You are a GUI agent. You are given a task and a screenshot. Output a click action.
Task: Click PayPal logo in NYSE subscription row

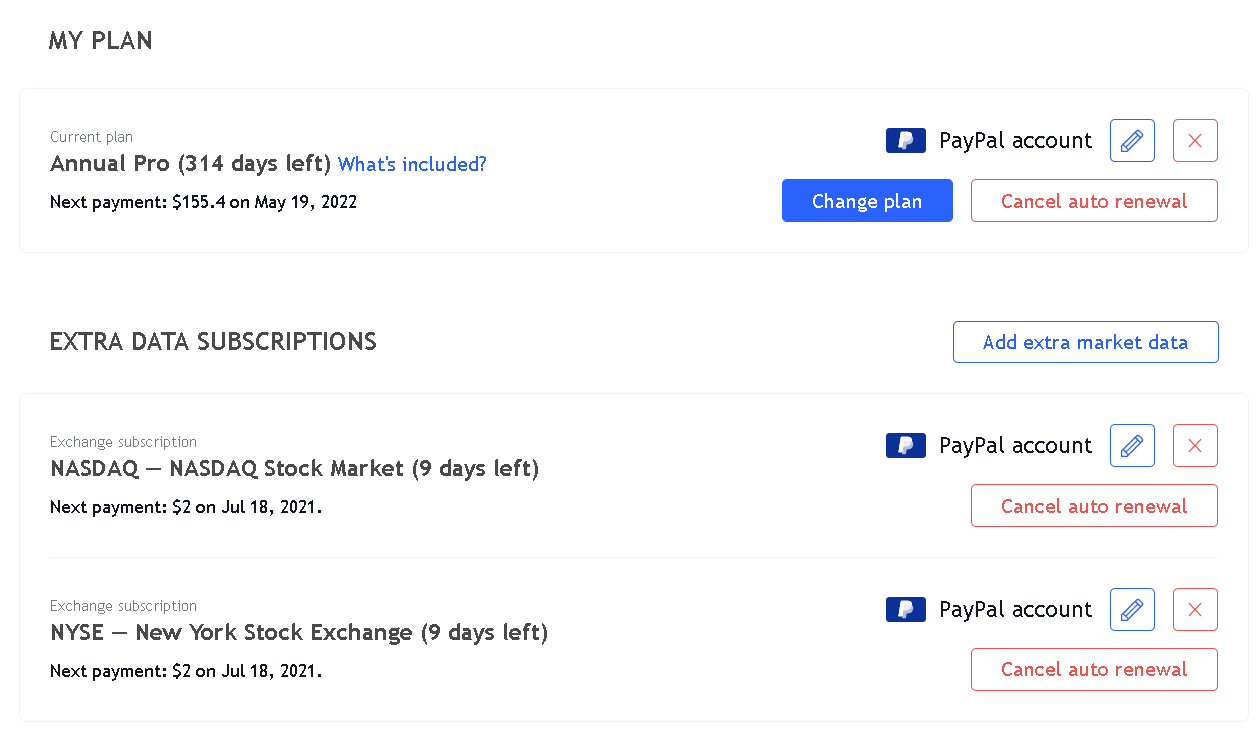(905, 609)
